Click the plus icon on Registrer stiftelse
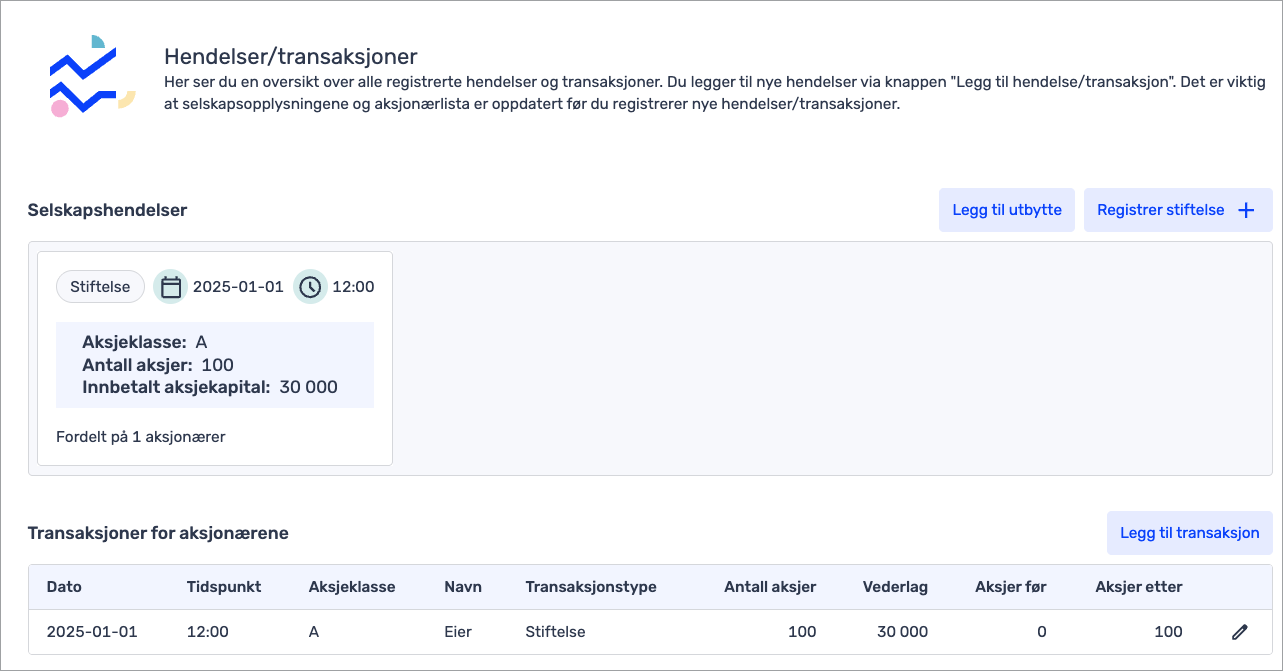This screenshot has width=1283, height=671. pos(1246,210)
